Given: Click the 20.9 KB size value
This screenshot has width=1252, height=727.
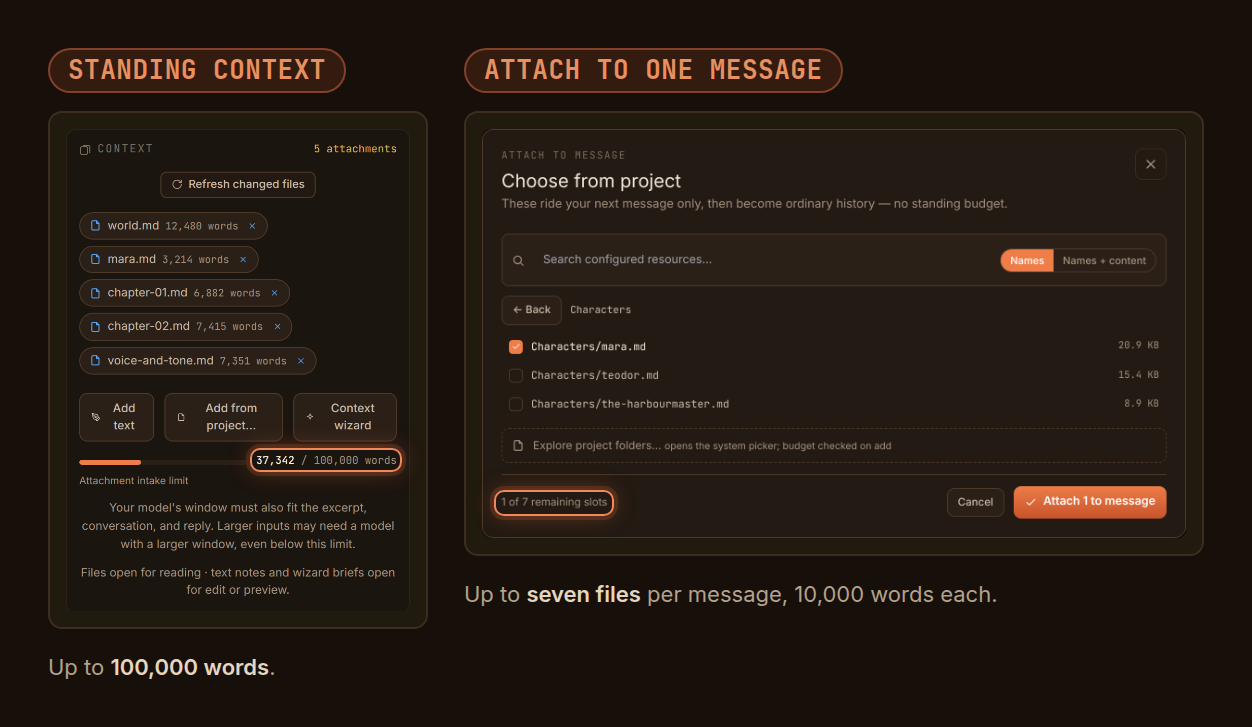Looking at the screenshot, I should [x=1138, y=345].
